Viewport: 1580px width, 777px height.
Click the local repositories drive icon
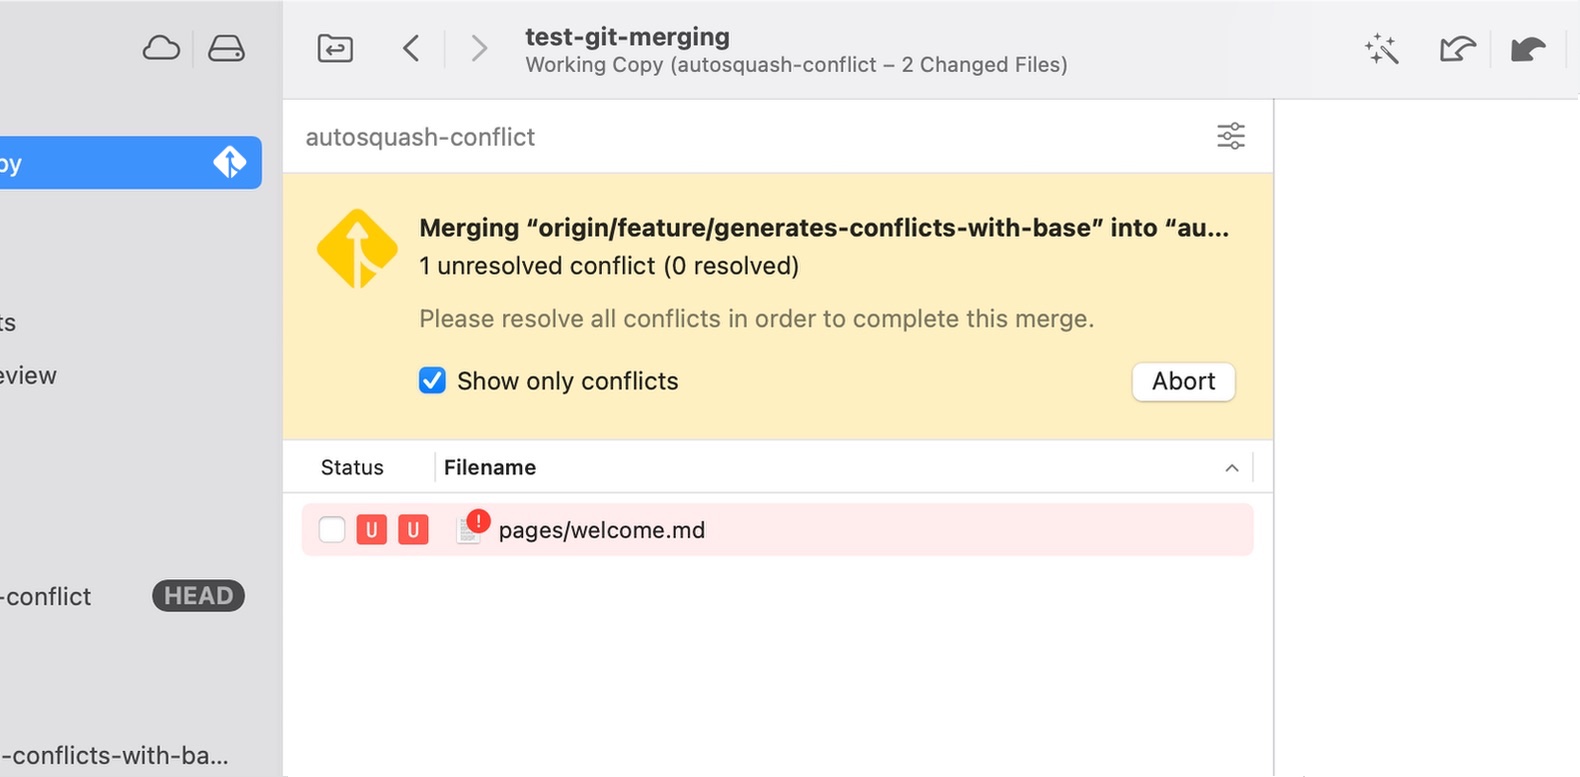click(x=226, y=48)
